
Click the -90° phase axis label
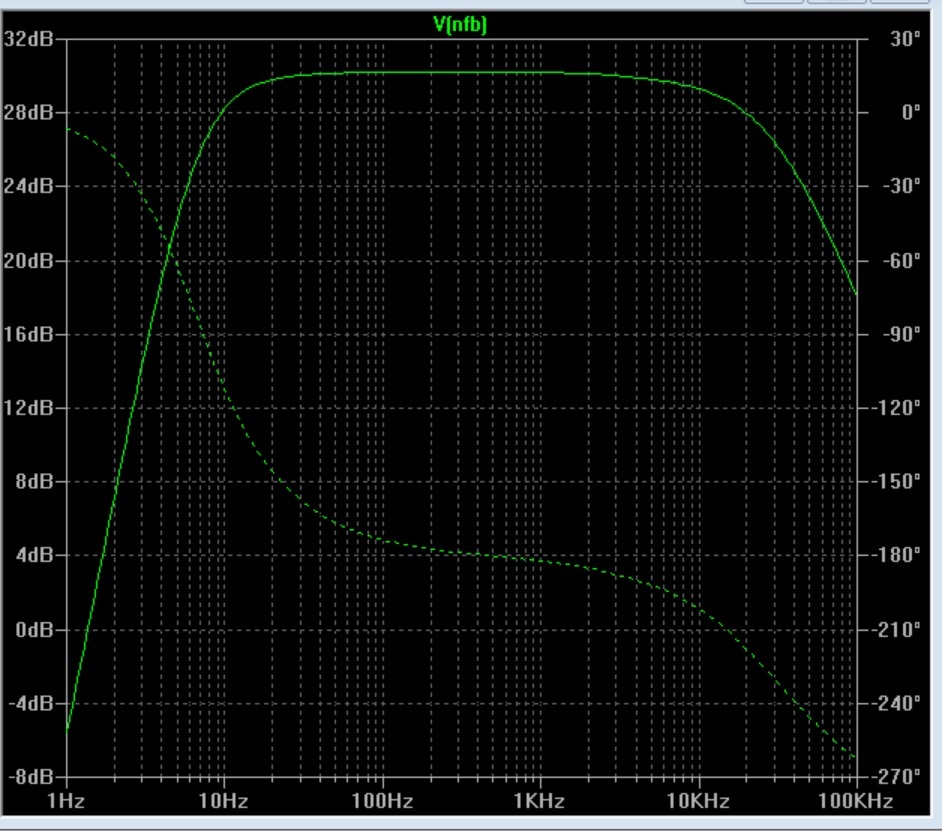(x=901, y=334)
